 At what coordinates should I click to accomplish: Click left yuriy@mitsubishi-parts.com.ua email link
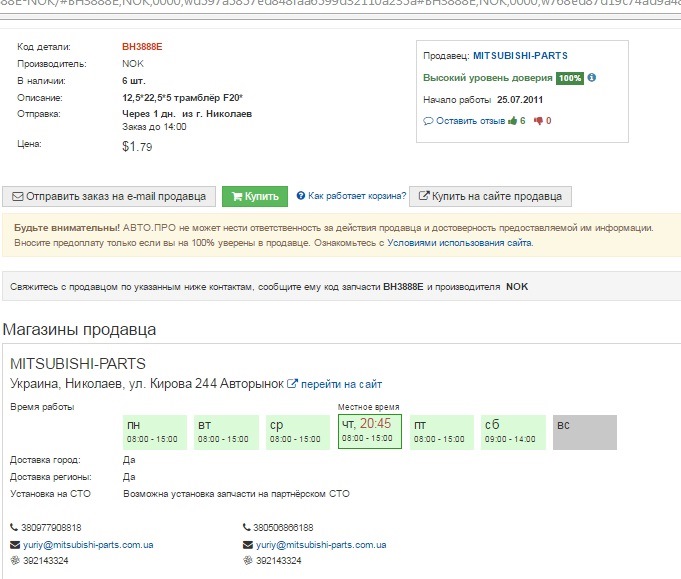pos(88,545)
